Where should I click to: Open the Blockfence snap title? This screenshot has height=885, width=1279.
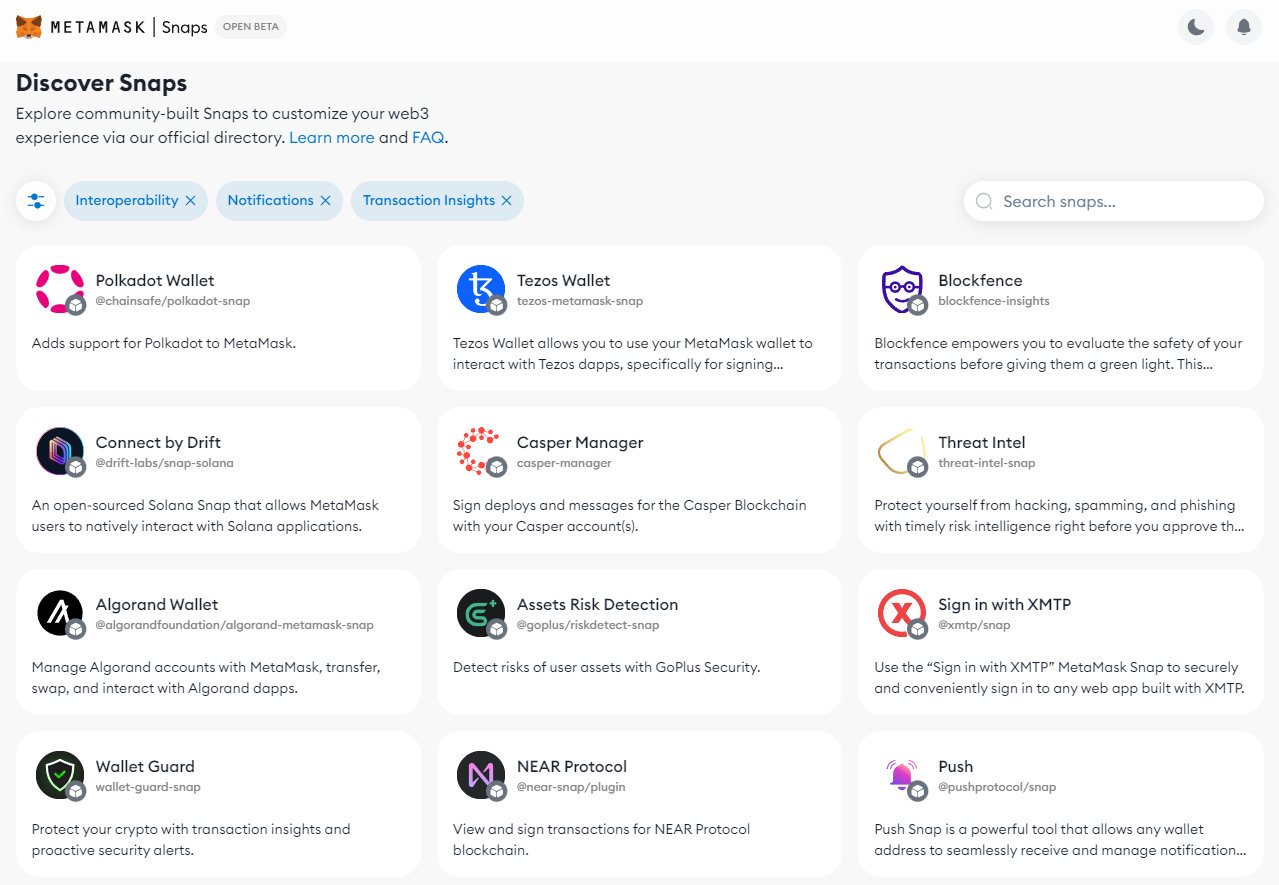click(x=980, y=281)
